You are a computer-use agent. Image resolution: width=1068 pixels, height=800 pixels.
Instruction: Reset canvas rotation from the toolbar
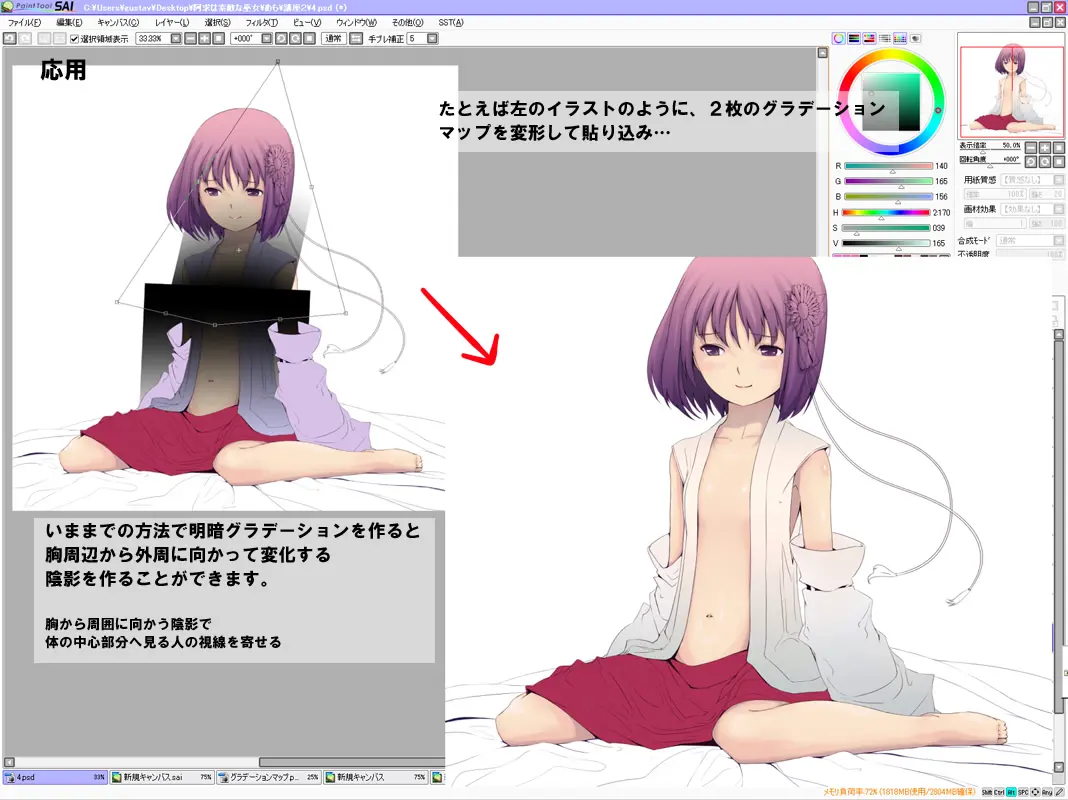coord(310,39)
